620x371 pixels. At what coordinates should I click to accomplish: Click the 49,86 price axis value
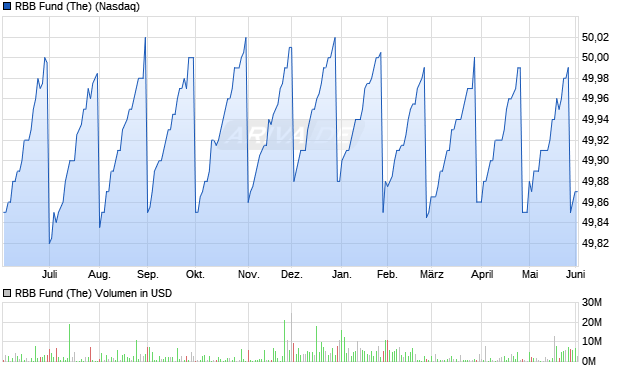pos(595,202)
